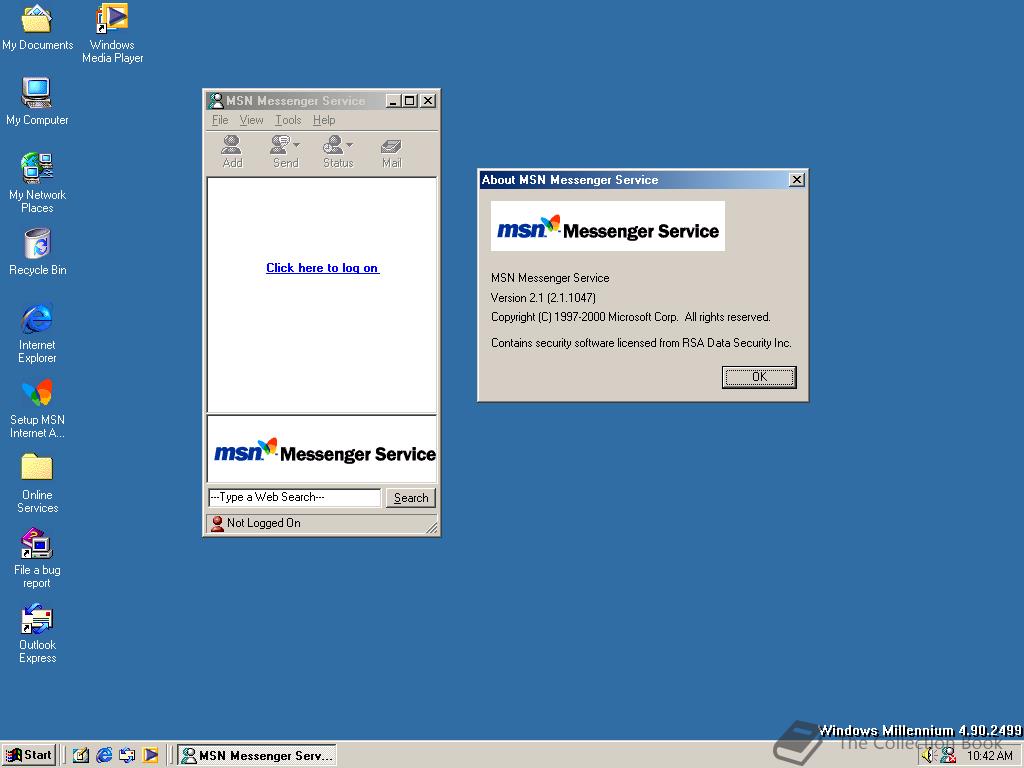Minimize the MSN Messenger Service window
The image size is (1024, 768).
[x=392, y=101]
